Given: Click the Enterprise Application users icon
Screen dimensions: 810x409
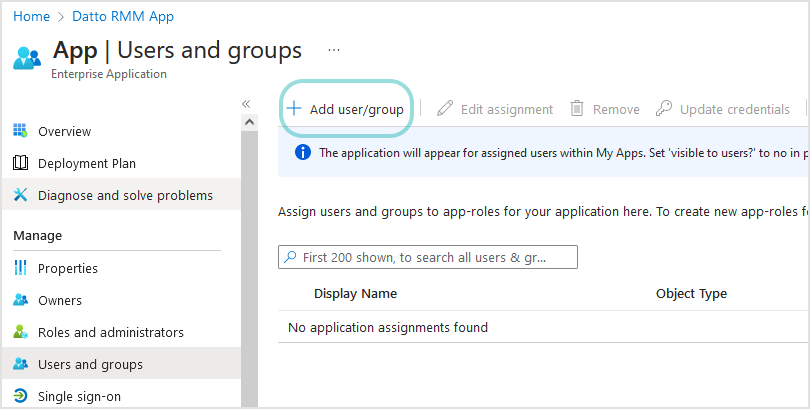Looking at the screenshot, I should (26, 58).
